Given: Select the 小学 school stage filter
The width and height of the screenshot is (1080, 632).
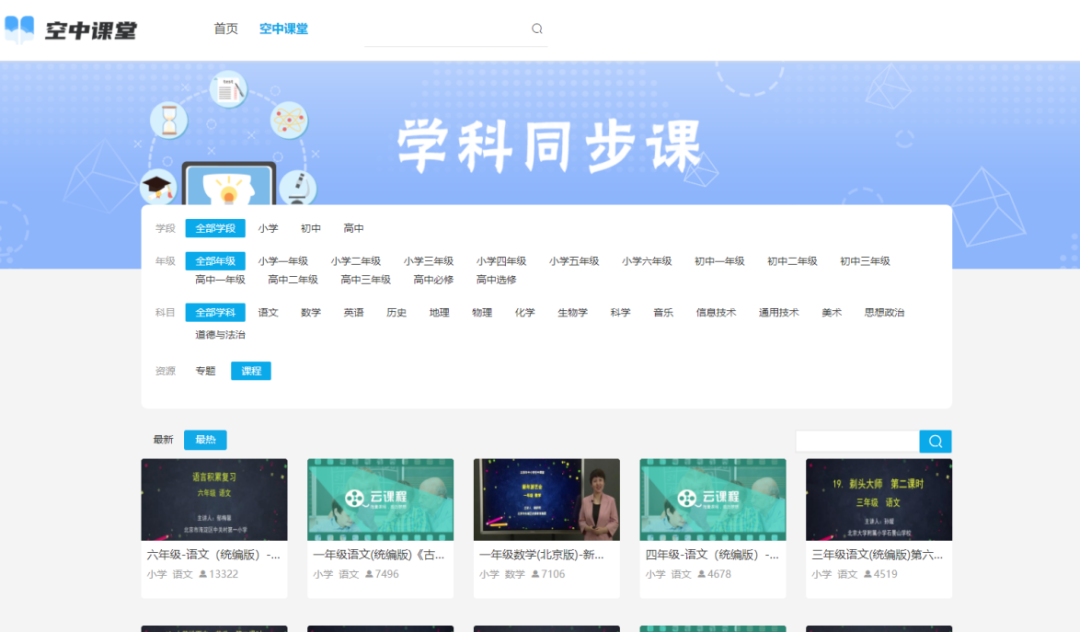Looking at the screenshot, I should coord(268,228).
